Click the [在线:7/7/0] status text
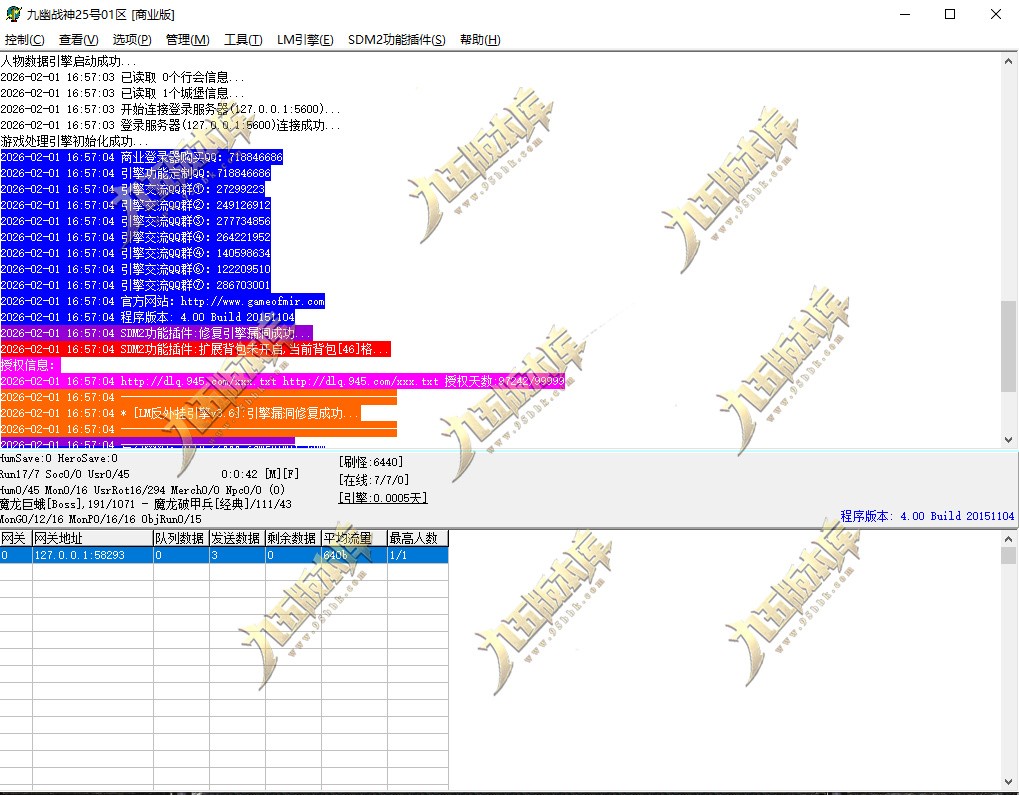Image resolution: width=1019 pixels, height=795 pixels. (374, 480)
